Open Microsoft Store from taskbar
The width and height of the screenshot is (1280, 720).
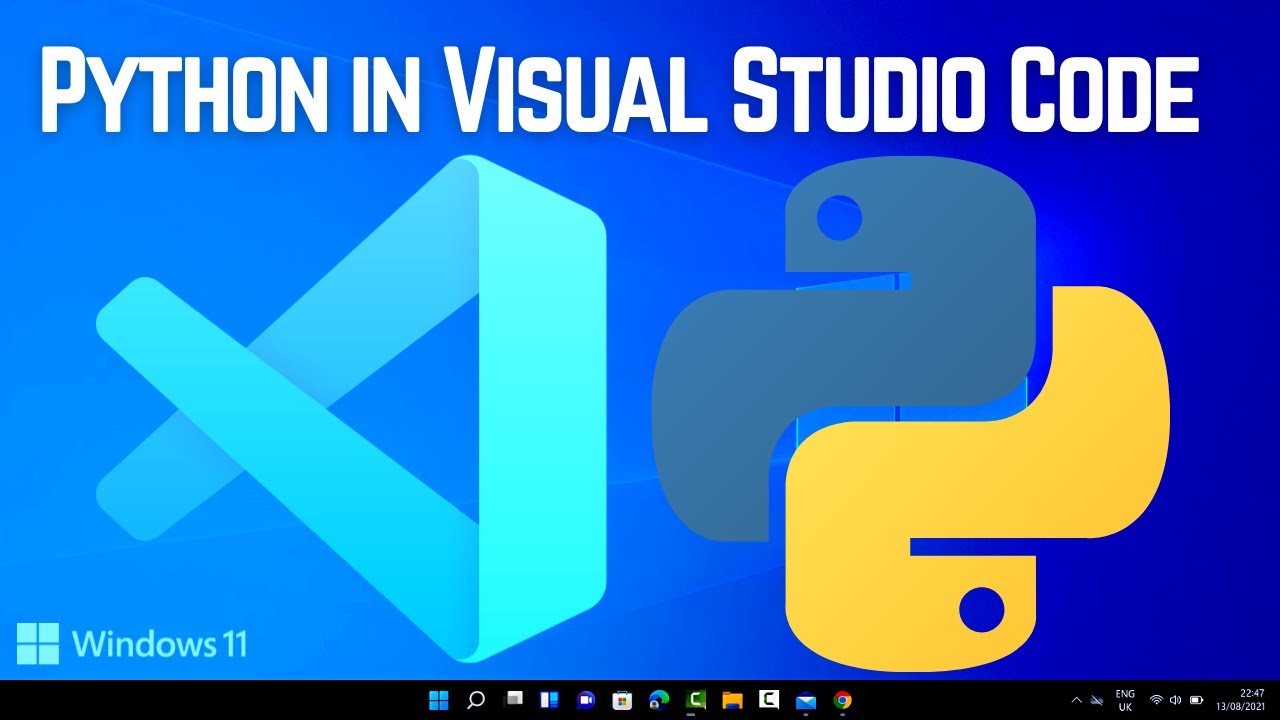(622, 700)
